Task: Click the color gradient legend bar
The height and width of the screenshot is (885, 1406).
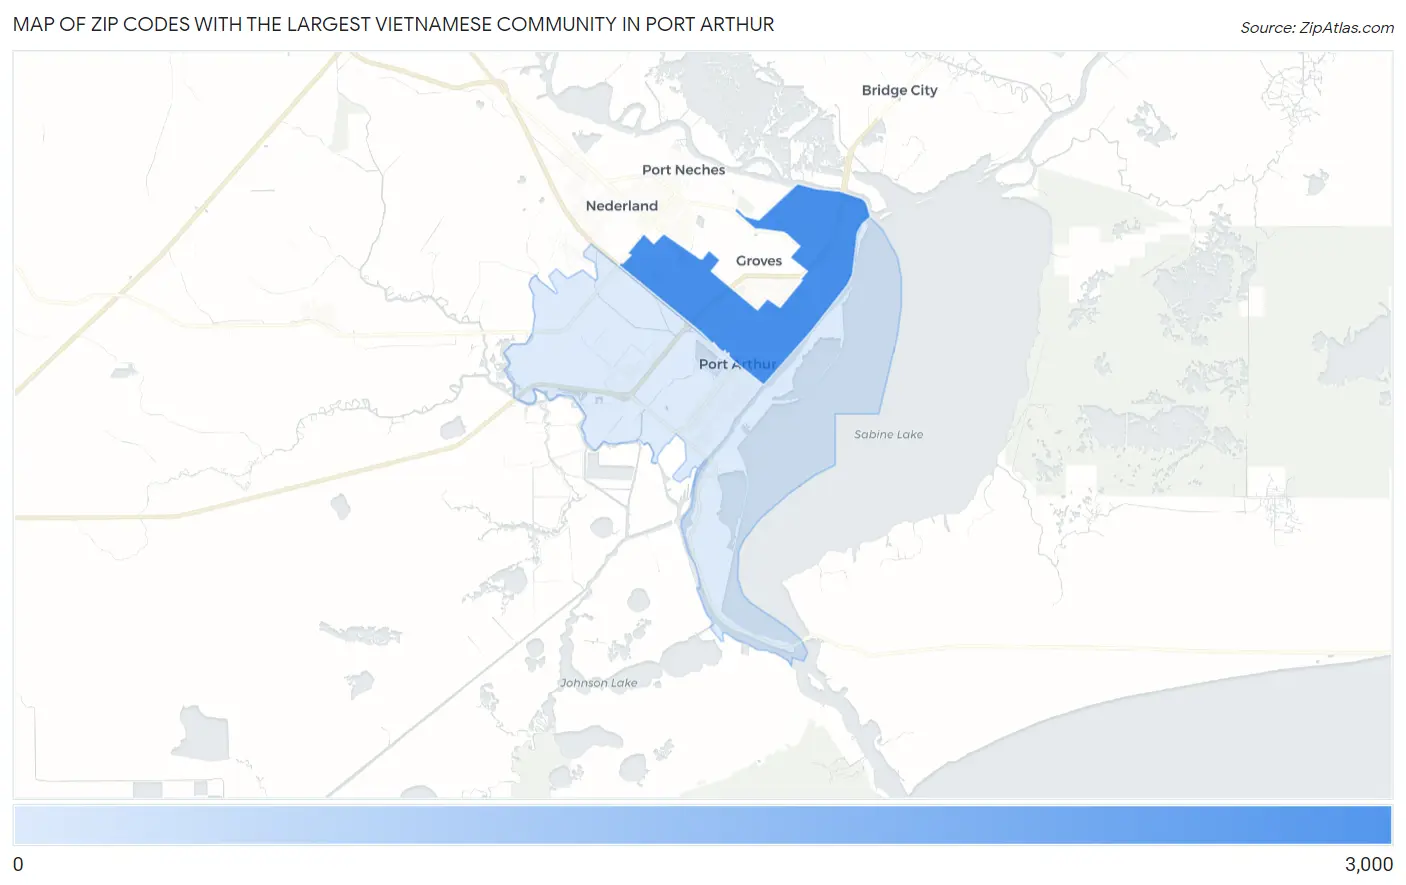Action: (702, 825)
